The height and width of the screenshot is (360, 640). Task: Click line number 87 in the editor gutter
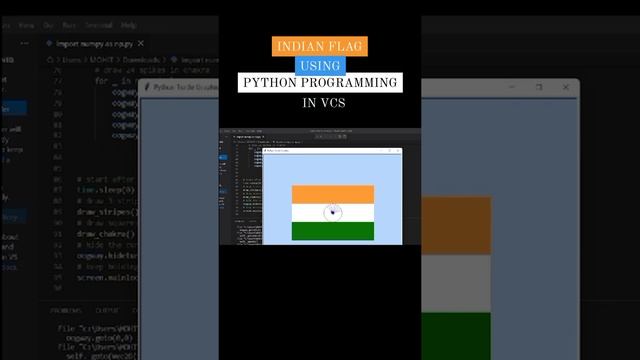57,190
